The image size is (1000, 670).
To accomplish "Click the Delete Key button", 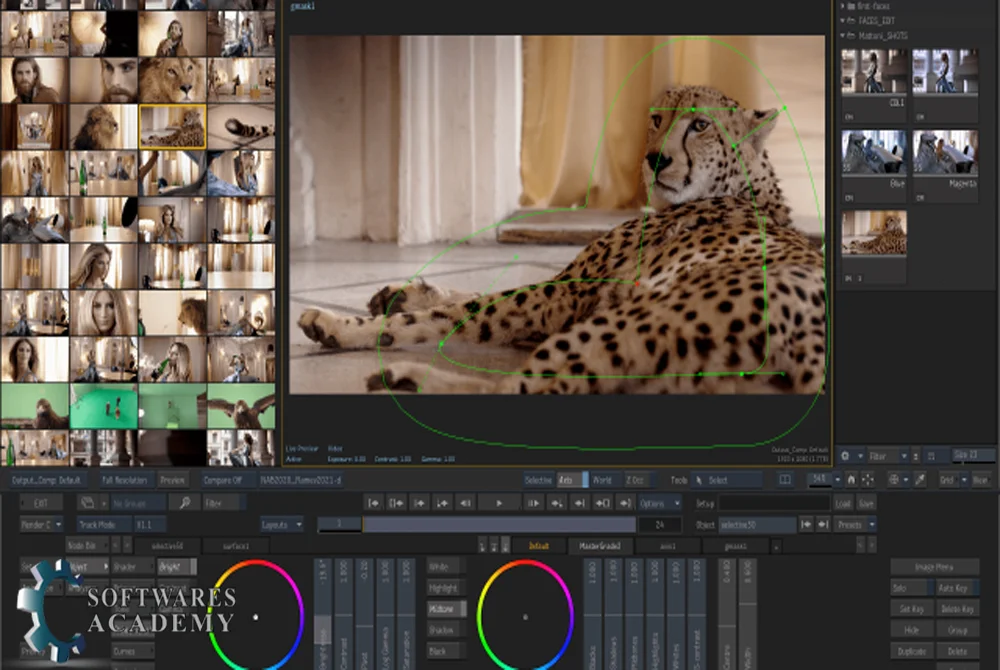I will [x=957, y=609].
